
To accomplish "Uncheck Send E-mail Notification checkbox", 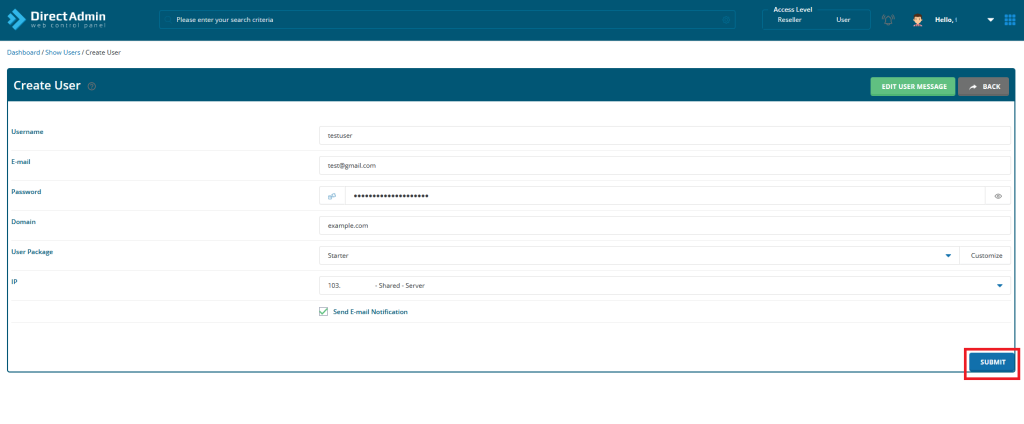I will point(323,312).
